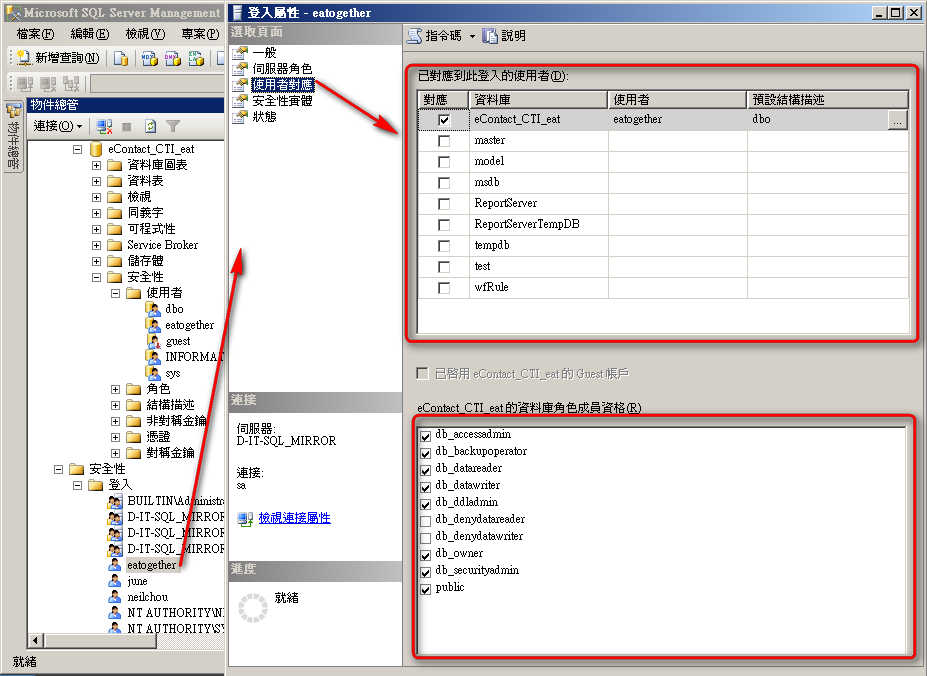Check mapping for tempdb database
Viewport: 927px width, 676px height.
[444, 245]
